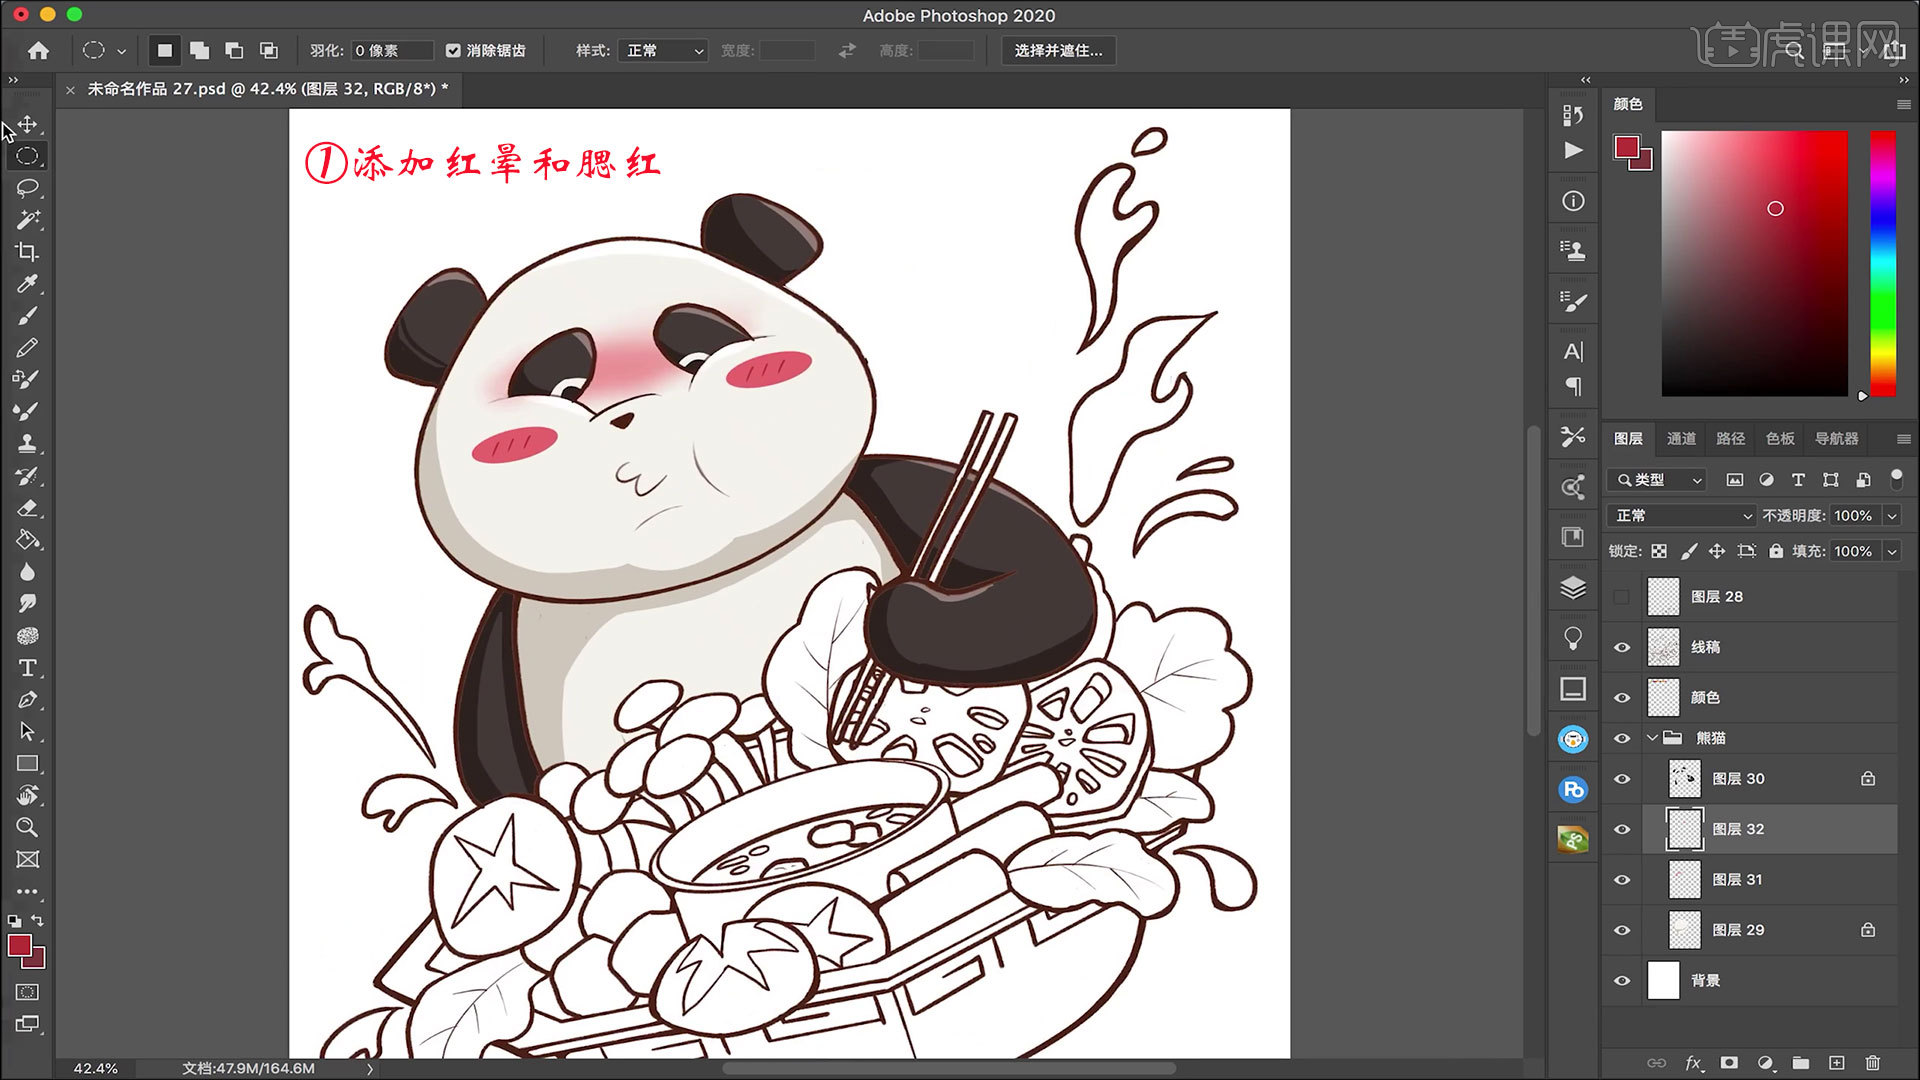Open the 样式 style dropdown

pos(664,50)
